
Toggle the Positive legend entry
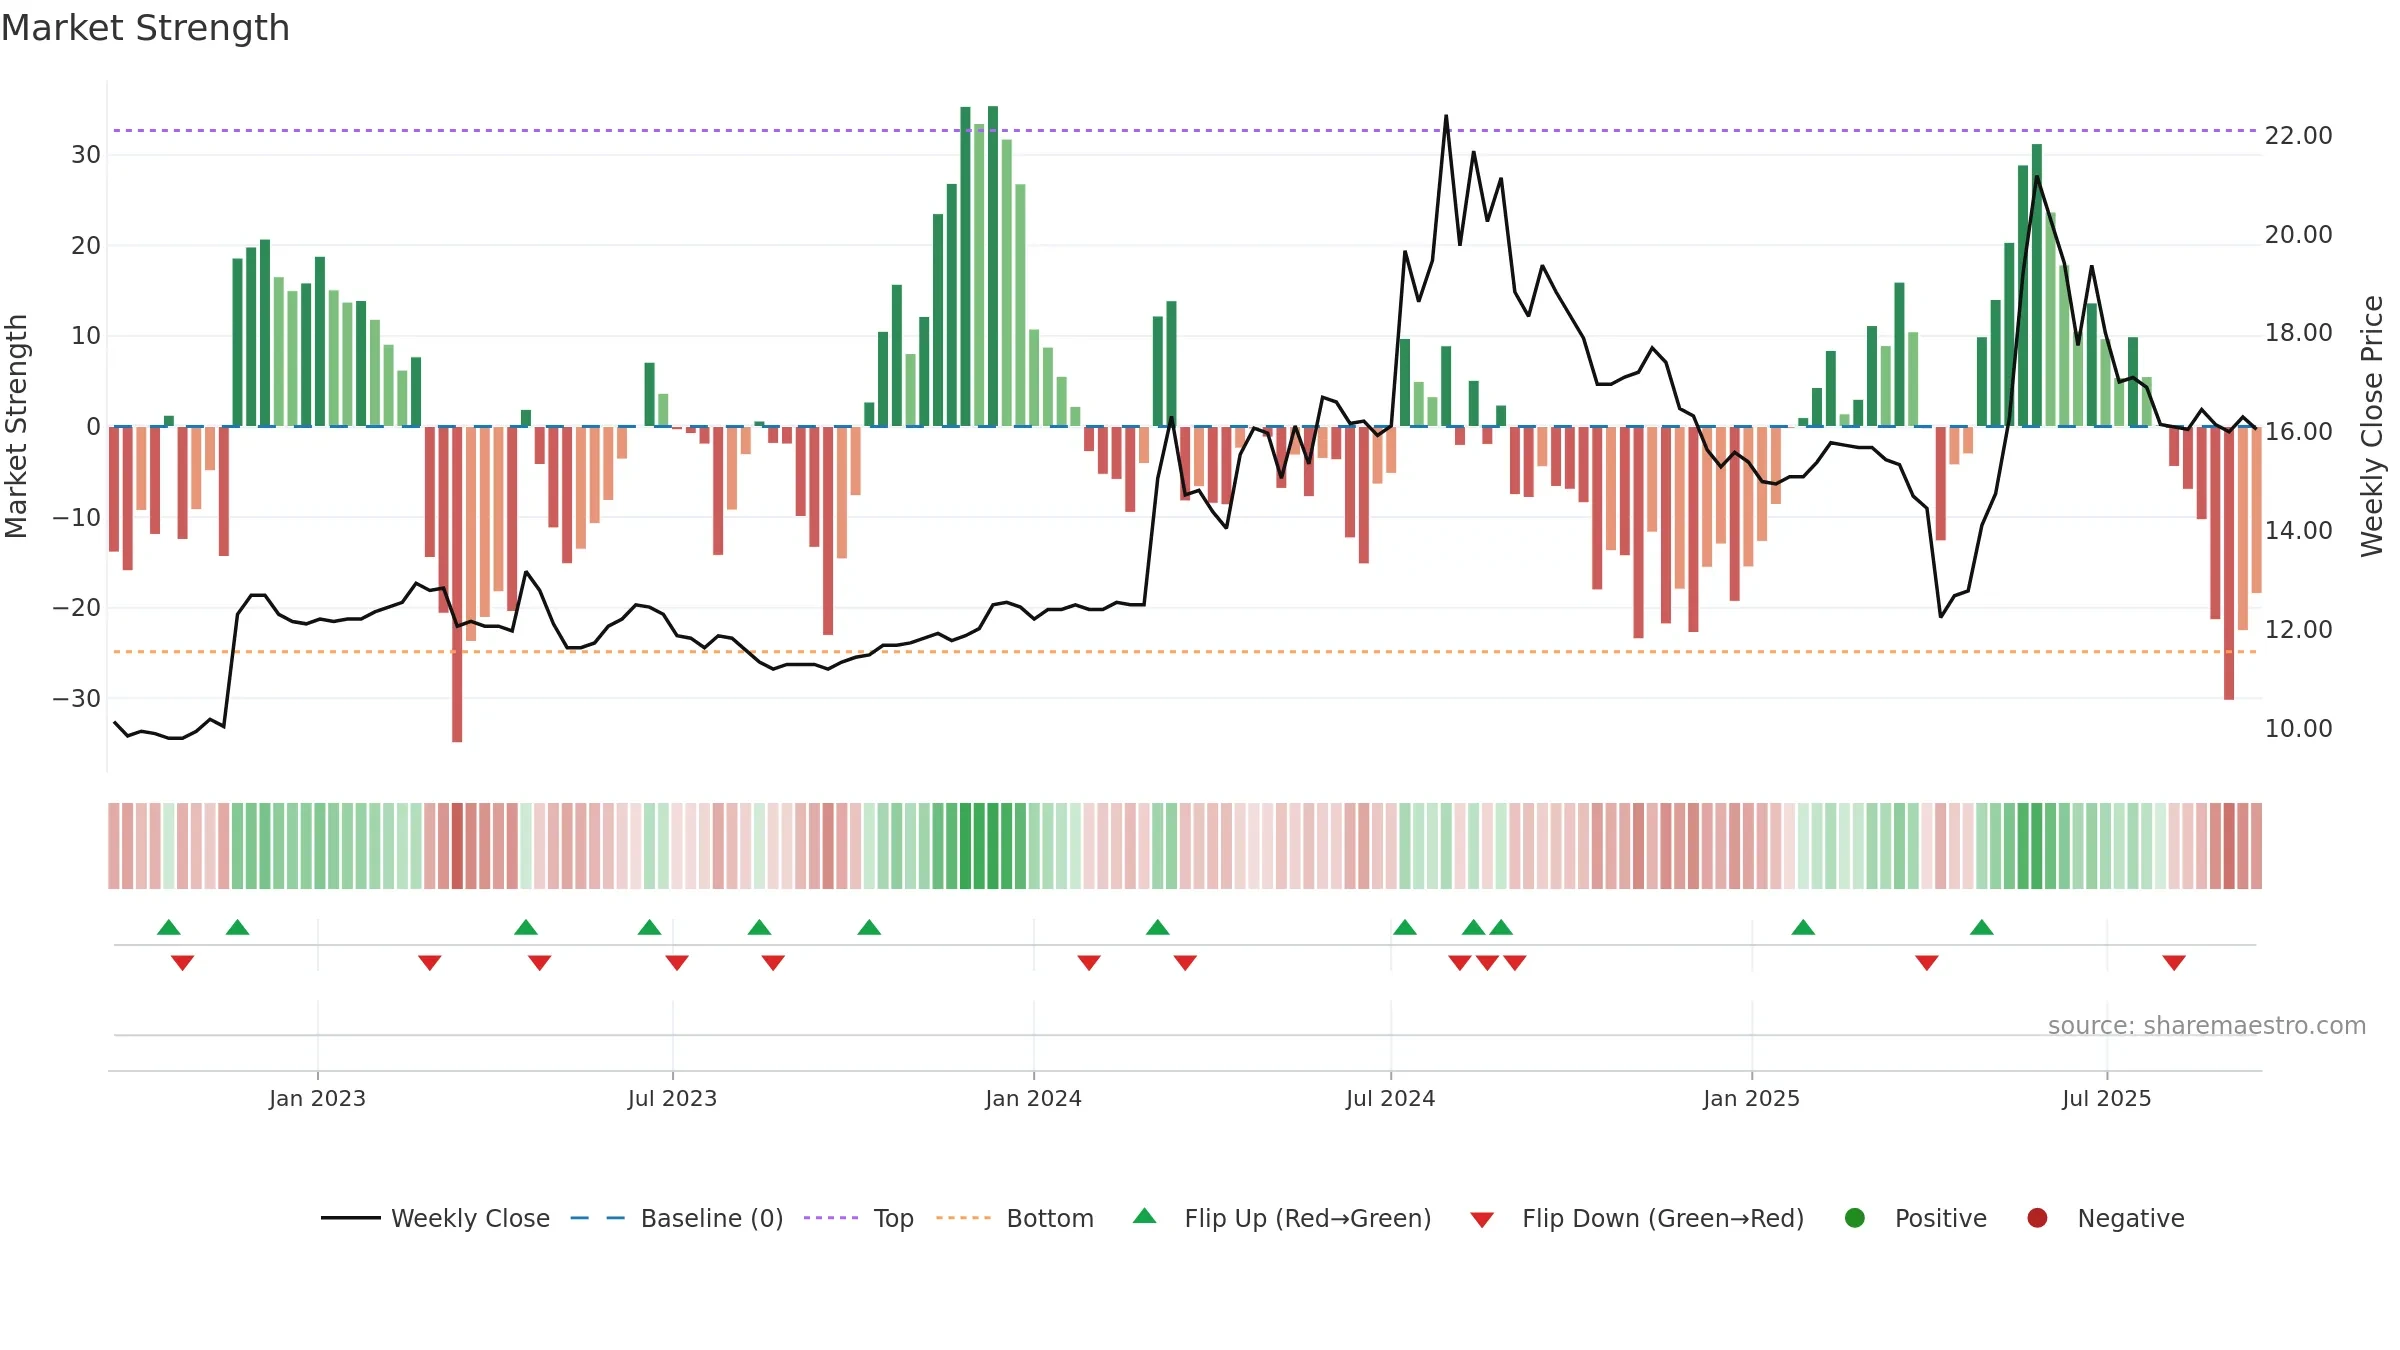point(1915,1218)
